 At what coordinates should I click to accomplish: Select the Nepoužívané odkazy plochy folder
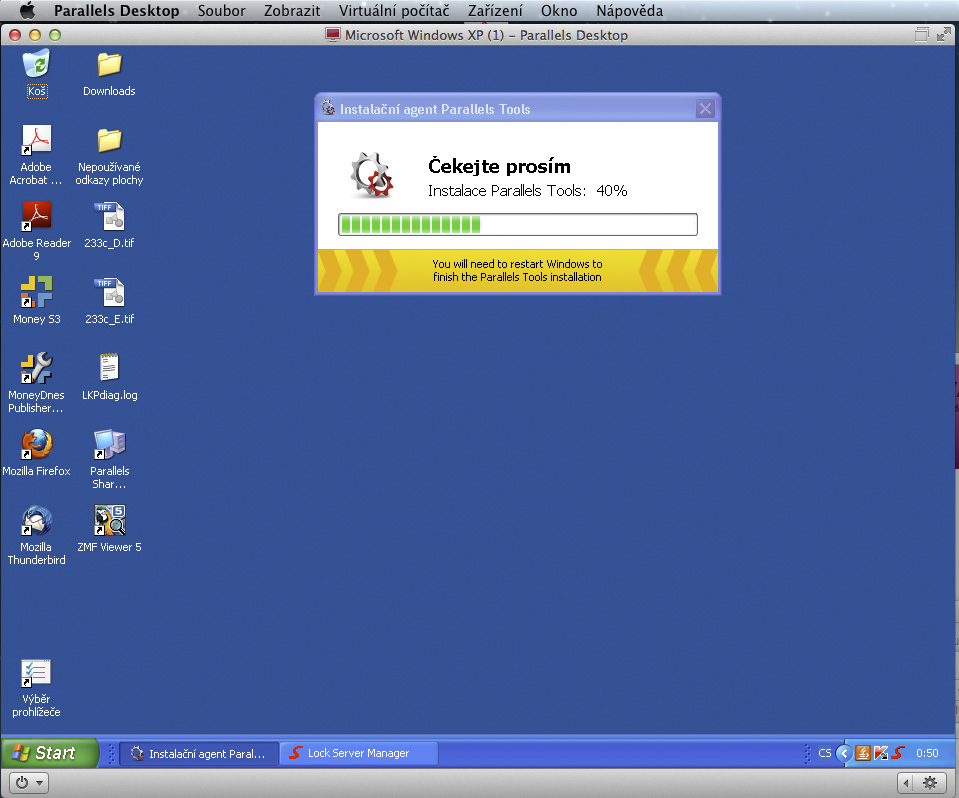tap(109, 140)
